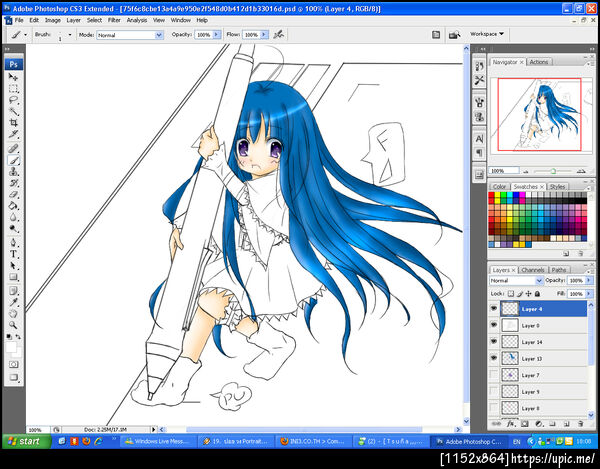Click Navigator zoom slider handle
This screenshot has width=600, height=469.
point(553,171)
